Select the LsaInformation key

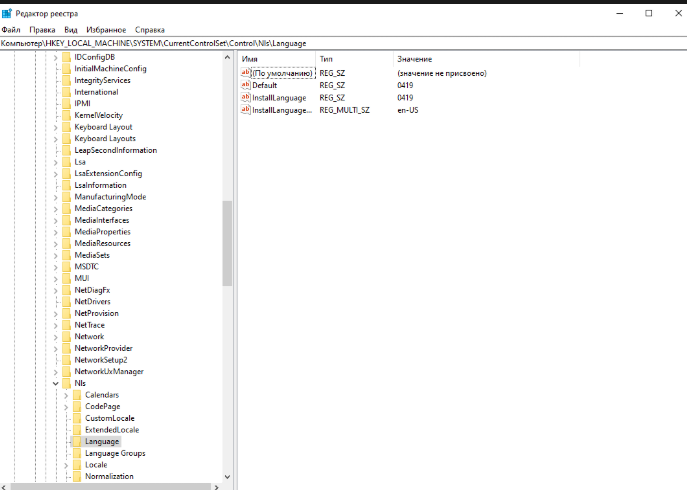coord(100,185)
